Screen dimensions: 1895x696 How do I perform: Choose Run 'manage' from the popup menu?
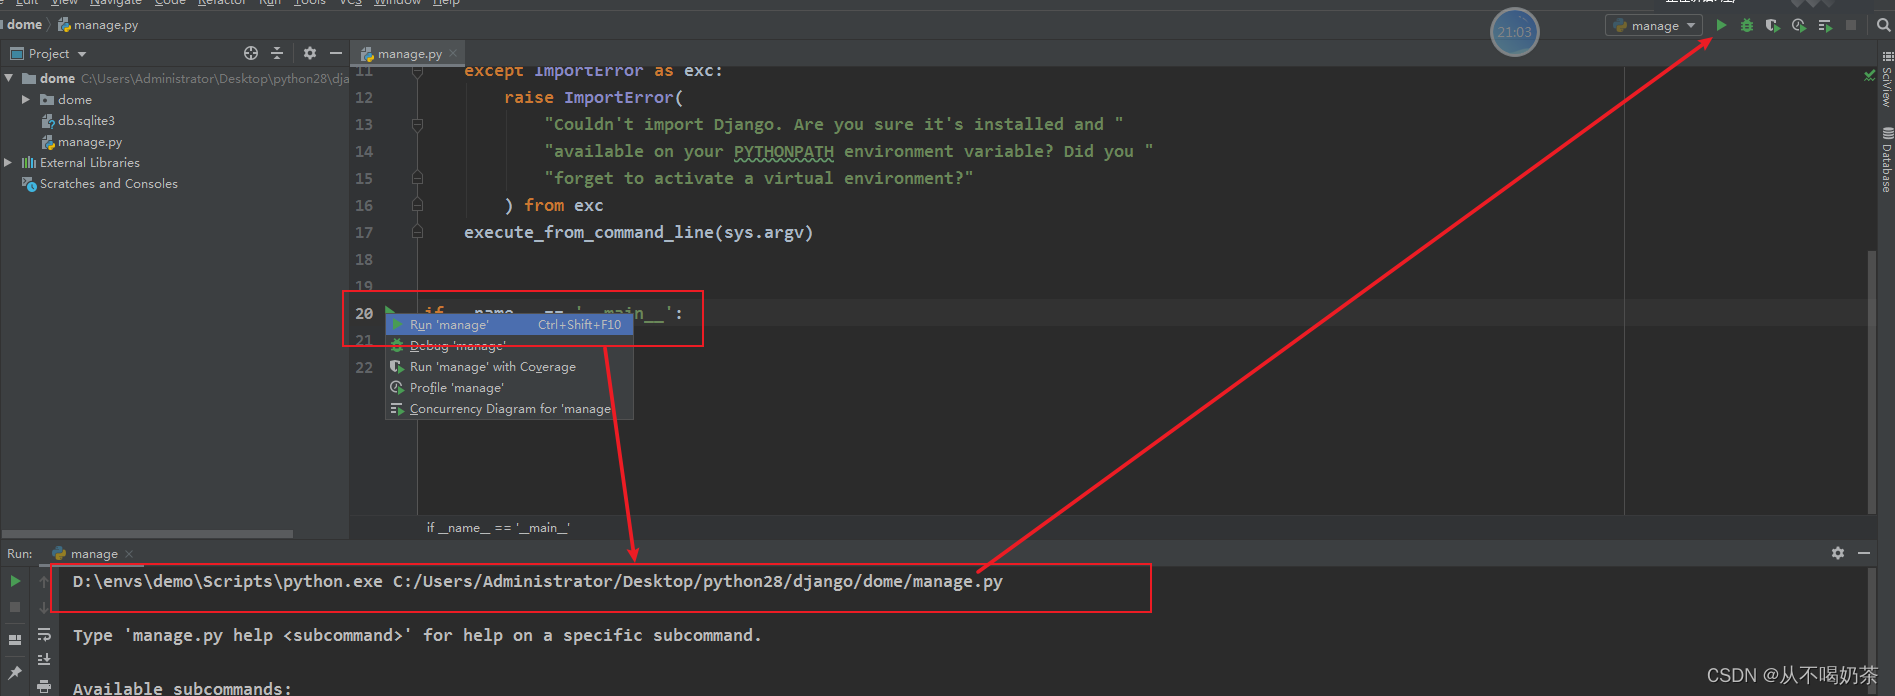click(x=509, y=324)
